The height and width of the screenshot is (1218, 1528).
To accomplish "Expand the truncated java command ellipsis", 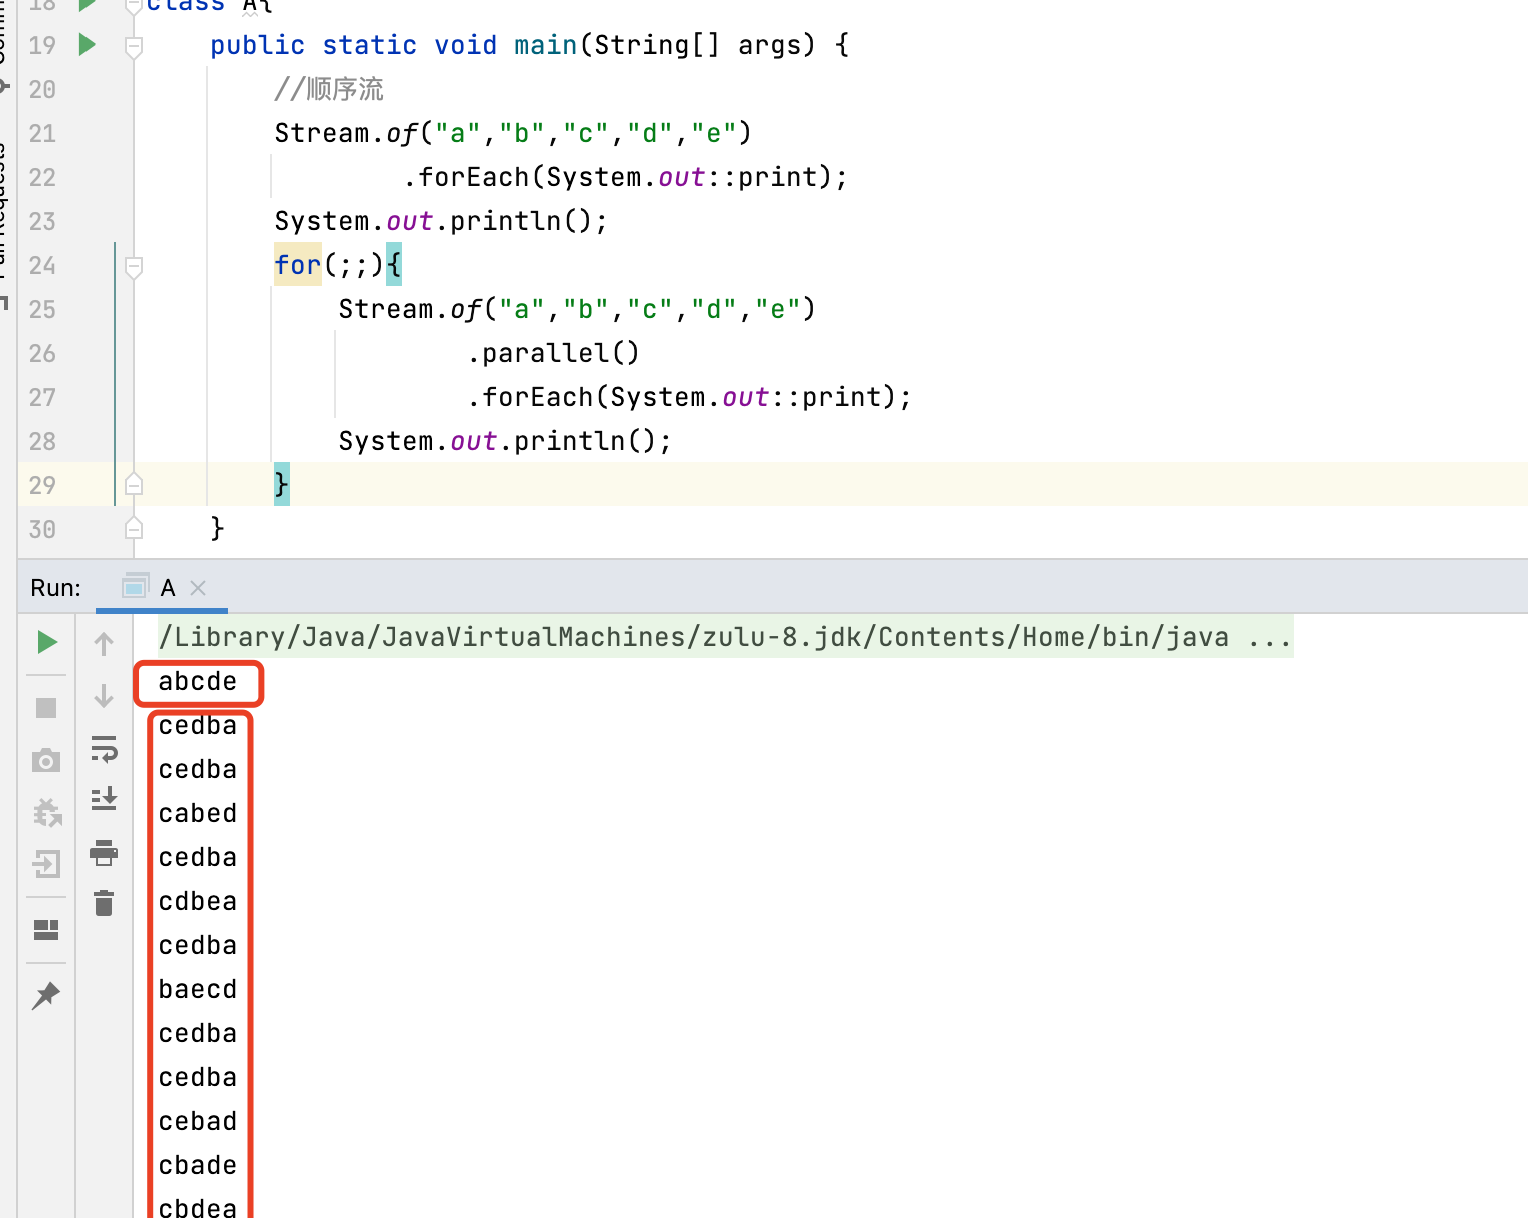I will (1269, 638).
